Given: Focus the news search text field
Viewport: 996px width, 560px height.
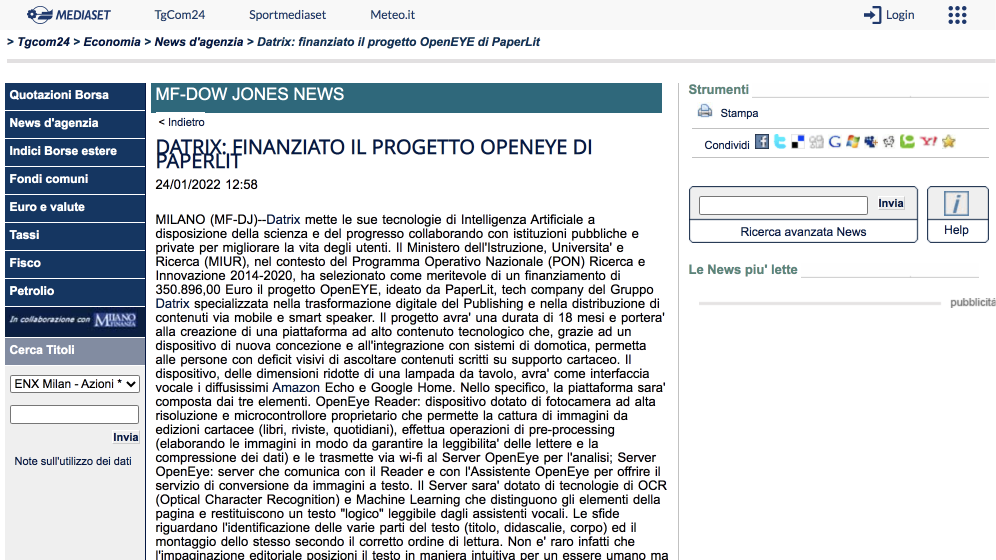Looking at the screenshot, I should (x=783, y=205).
